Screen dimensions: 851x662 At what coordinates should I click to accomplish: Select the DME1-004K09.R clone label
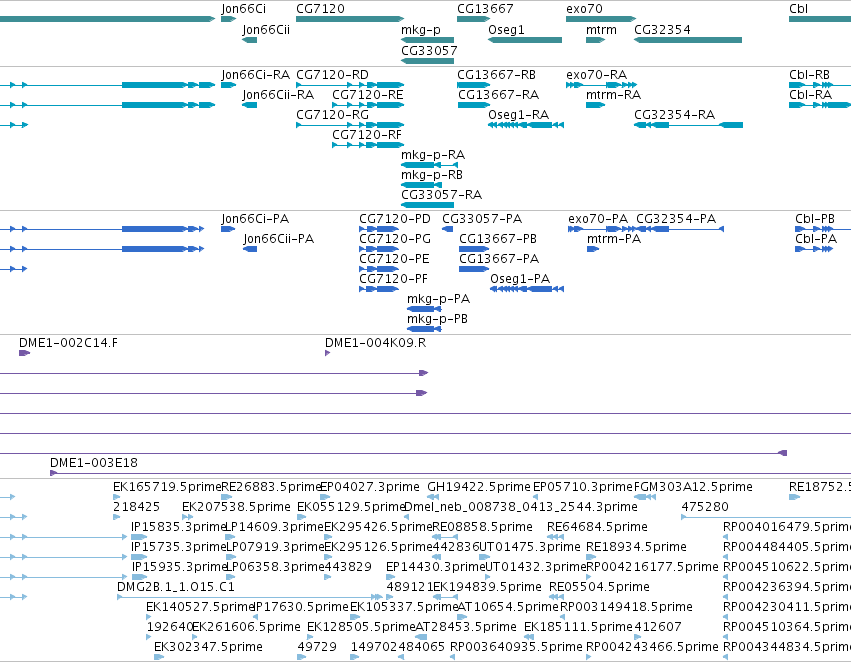pyautogui.click(x=375, y=343)
